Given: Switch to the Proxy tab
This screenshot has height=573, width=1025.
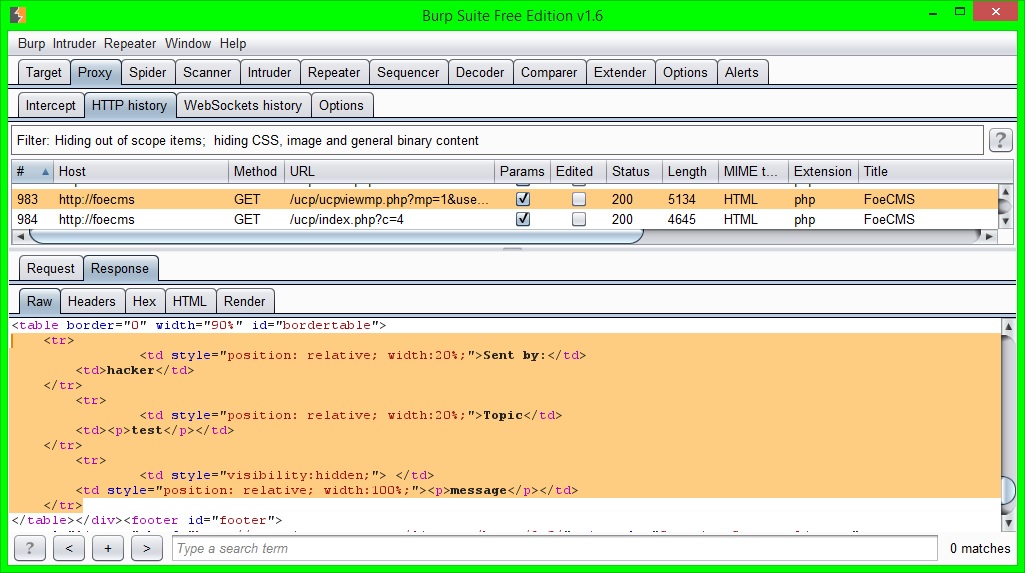Looking at the screenshot, I should click(95, 73).
